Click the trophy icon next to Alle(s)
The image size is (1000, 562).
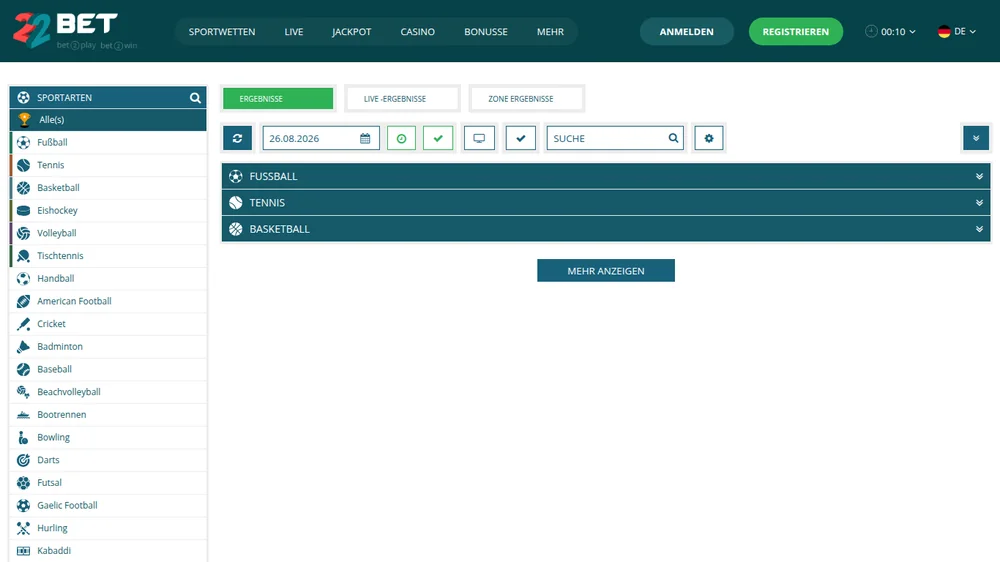point(24,119)
